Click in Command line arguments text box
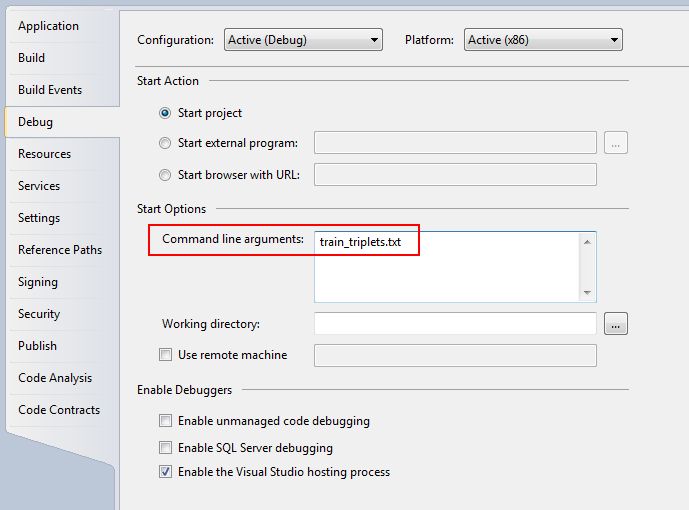 447,267
